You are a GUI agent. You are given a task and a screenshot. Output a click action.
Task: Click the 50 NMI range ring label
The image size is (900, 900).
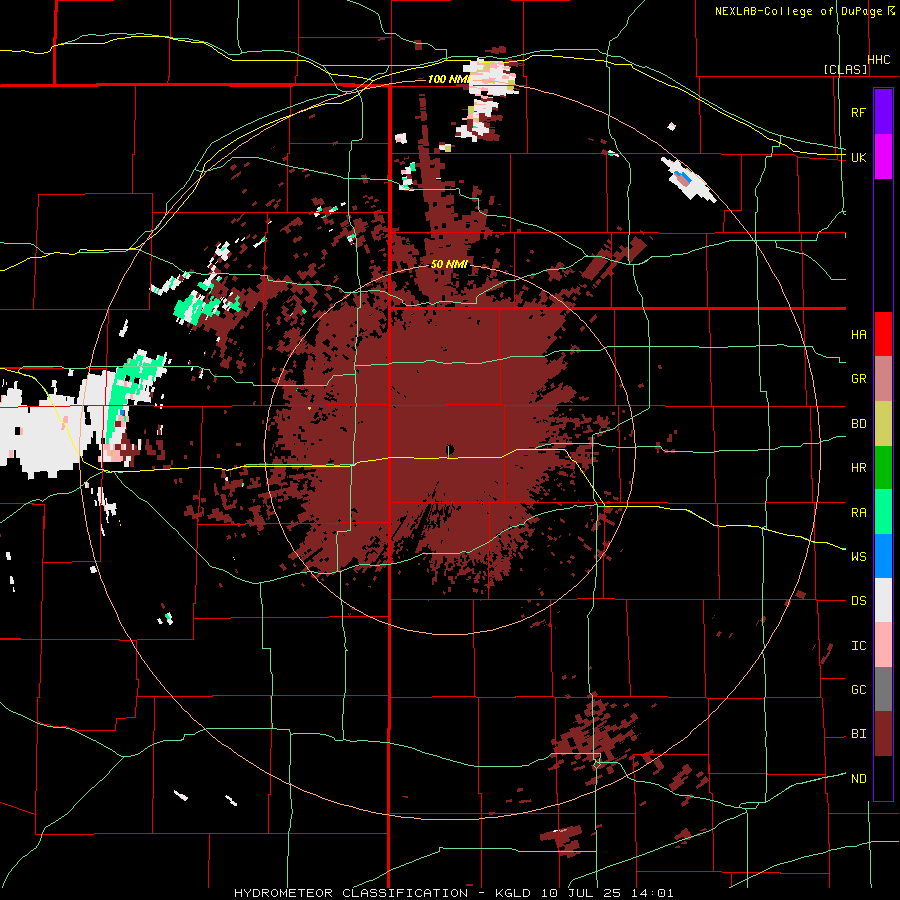[x=449, y=264]
